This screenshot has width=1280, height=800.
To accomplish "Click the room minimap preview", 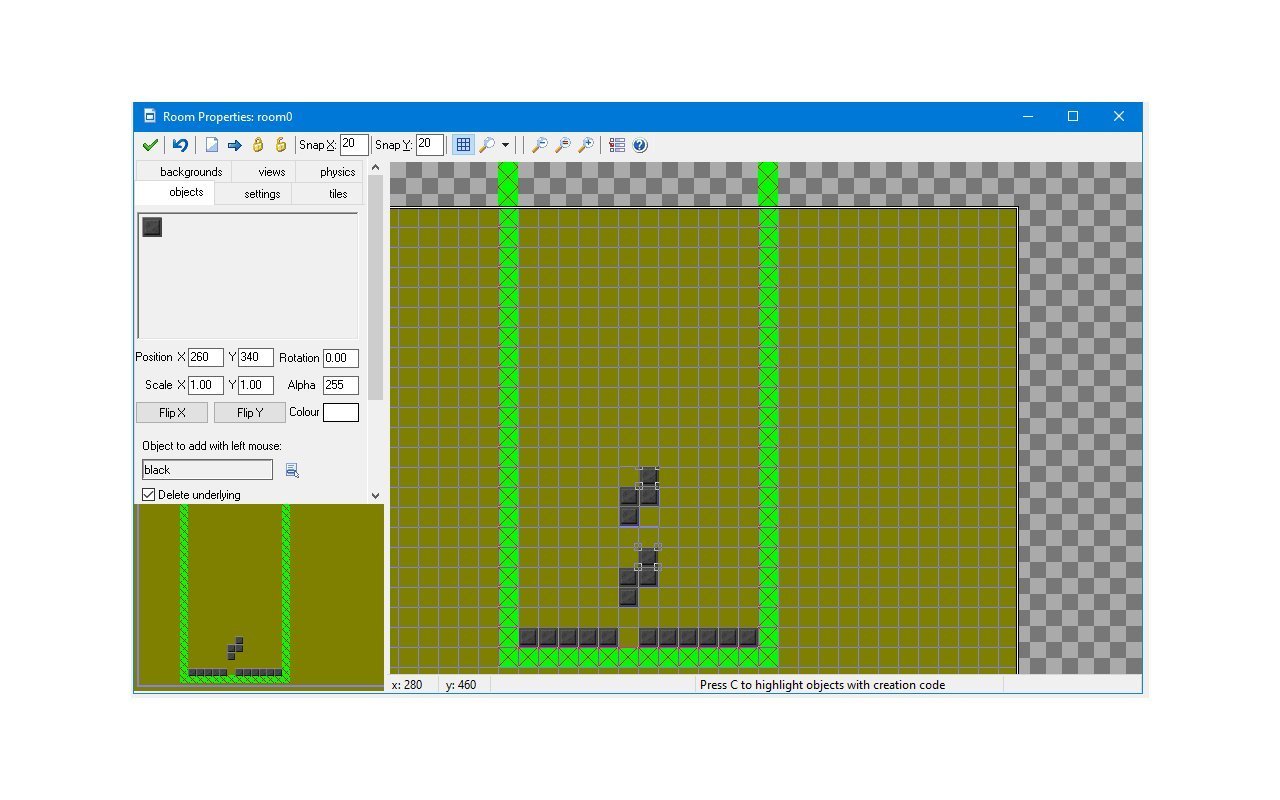I will point(260,596).
